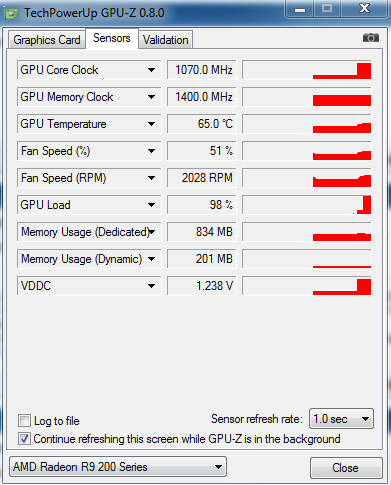Image resolution: width=391 pixels, height=485 pixels.
Task: Click the GPU-Z app icon in title bar
Action: coord(11,13)
